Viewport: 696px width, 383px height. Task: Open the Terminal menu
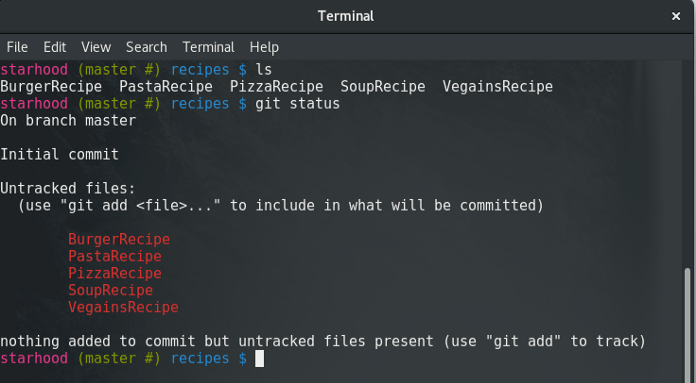click(208, 47)
